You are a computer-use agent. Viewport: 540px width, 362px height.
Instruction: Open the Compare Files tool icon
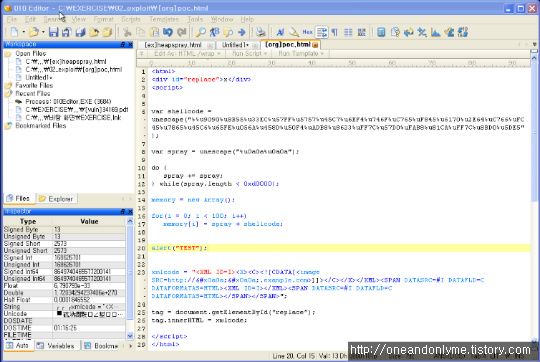tap(395, 32)
